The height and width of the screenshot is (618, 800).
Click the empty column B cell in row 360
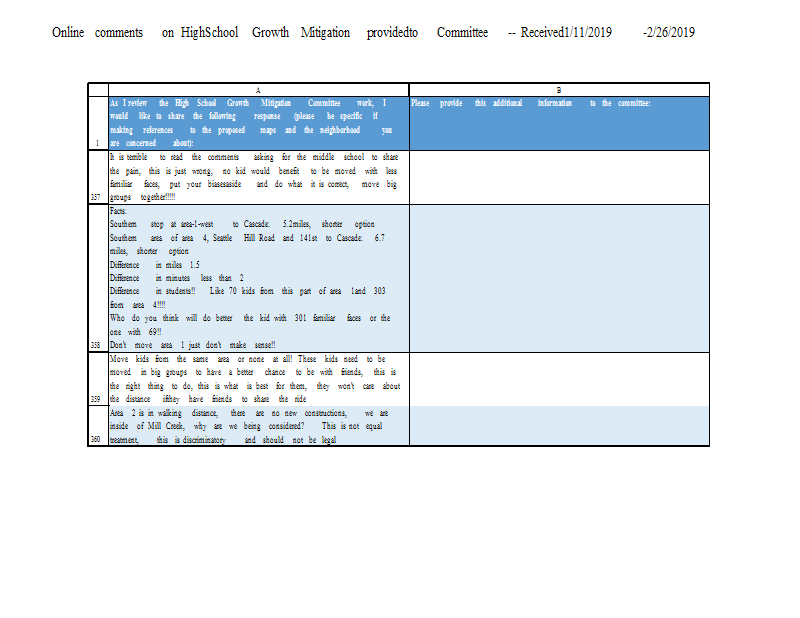click(x=559, y=426)
